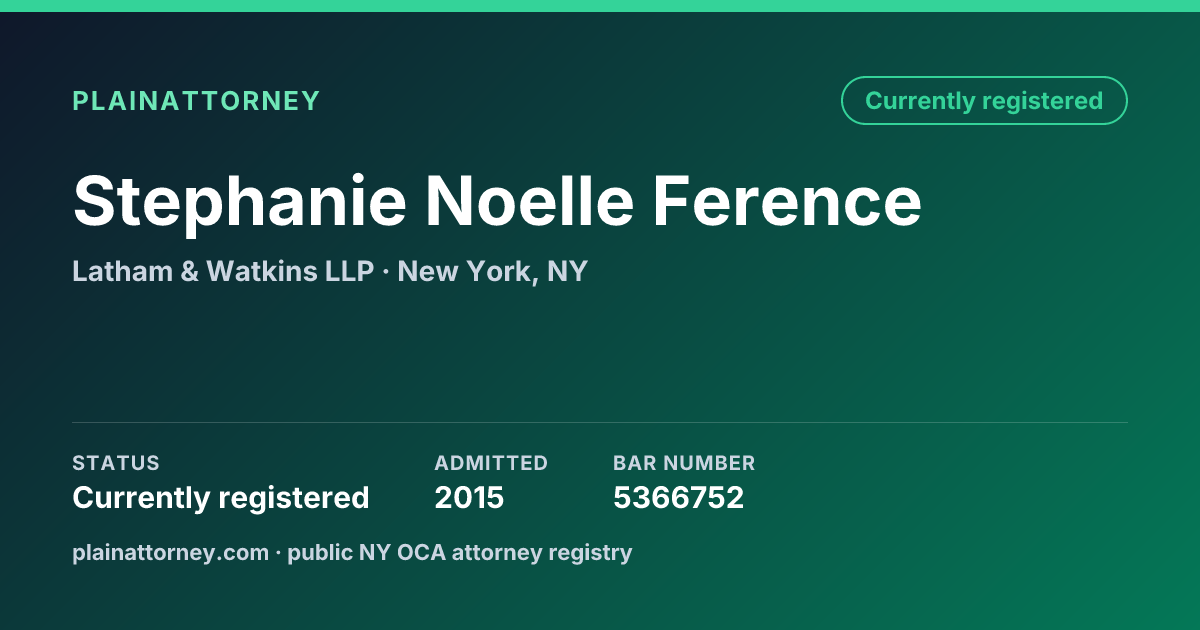Click the word Stephanie in the name
The width and height of the screenshot is (1200, 630).
coord(240,201)
